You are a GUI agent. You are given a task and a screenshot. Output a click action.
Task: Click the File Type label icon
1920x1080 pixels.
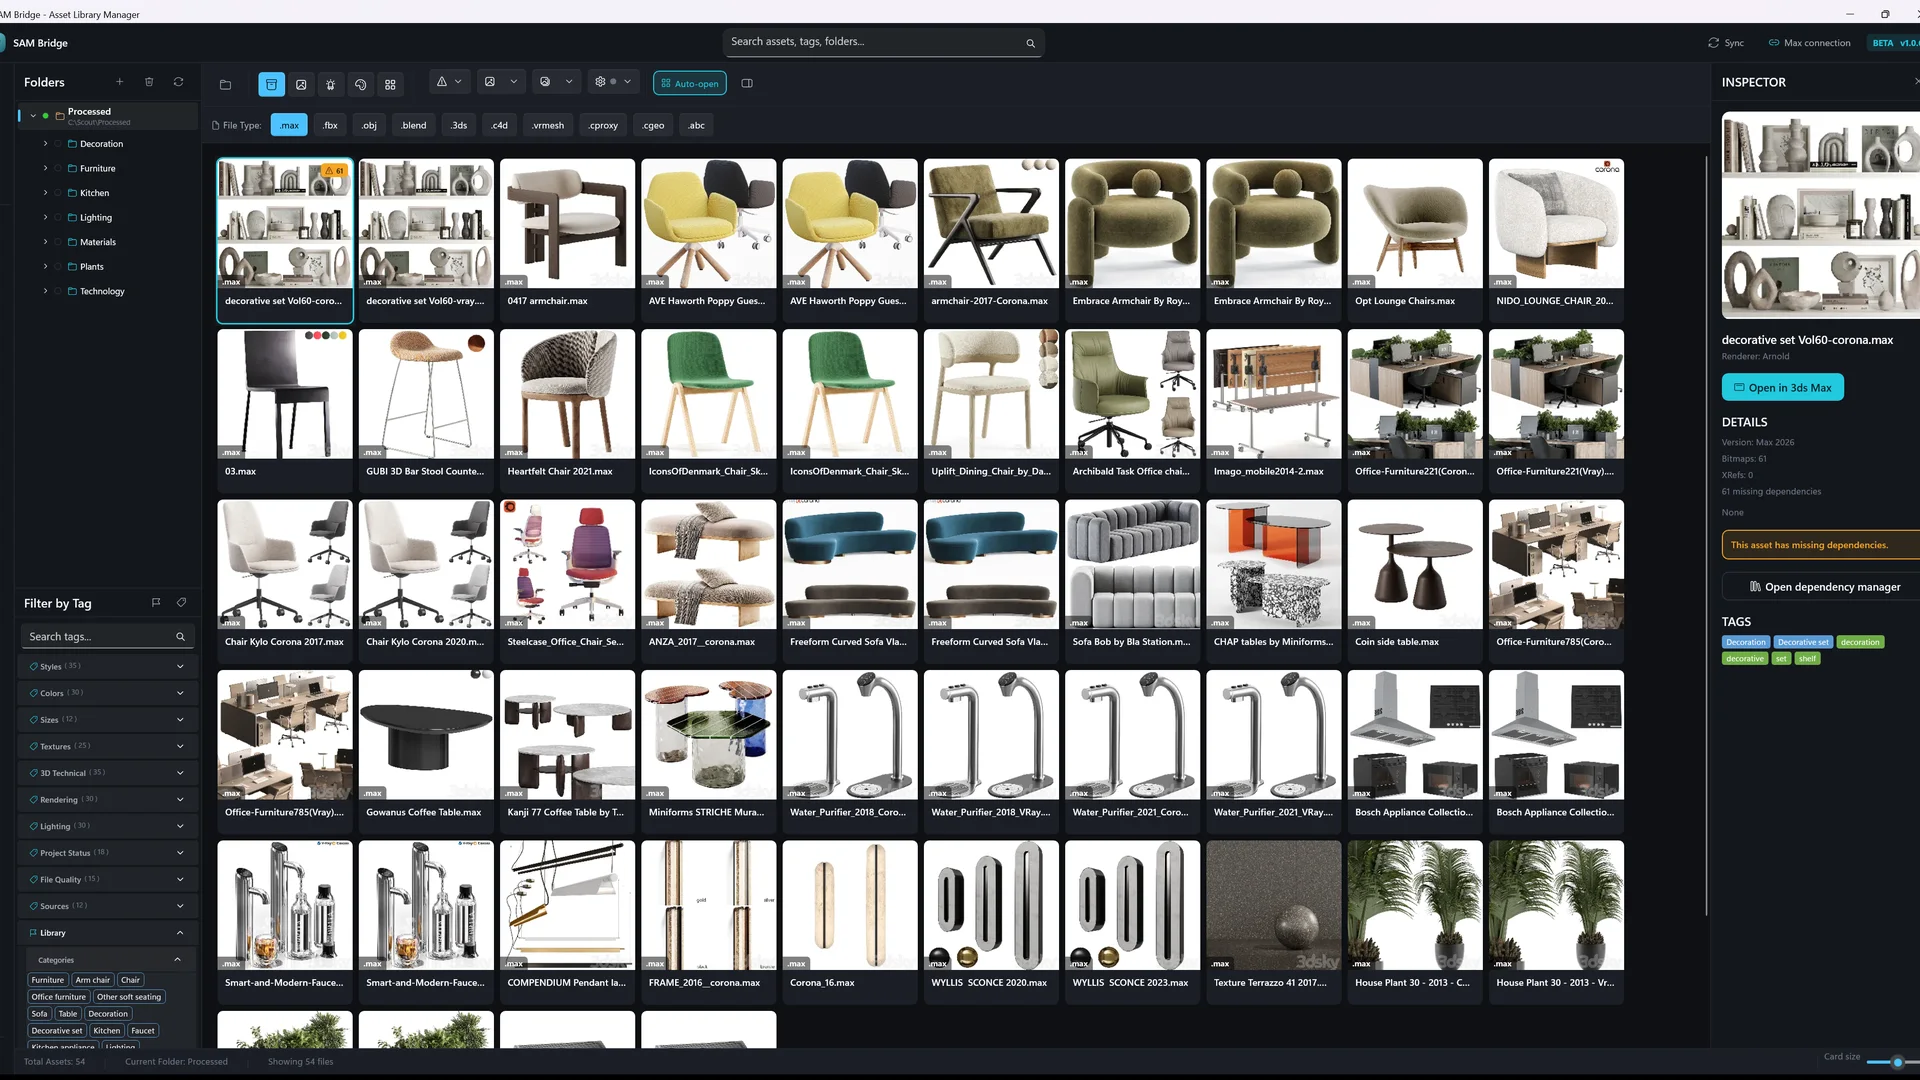(x=216, y=125)
